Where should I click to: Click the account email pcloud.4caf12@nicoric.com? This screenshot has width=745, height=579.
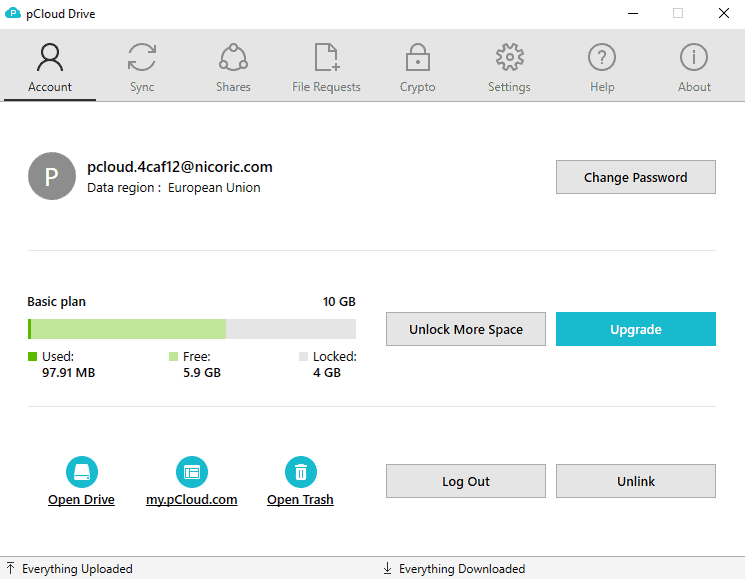(x=180, y=167)
